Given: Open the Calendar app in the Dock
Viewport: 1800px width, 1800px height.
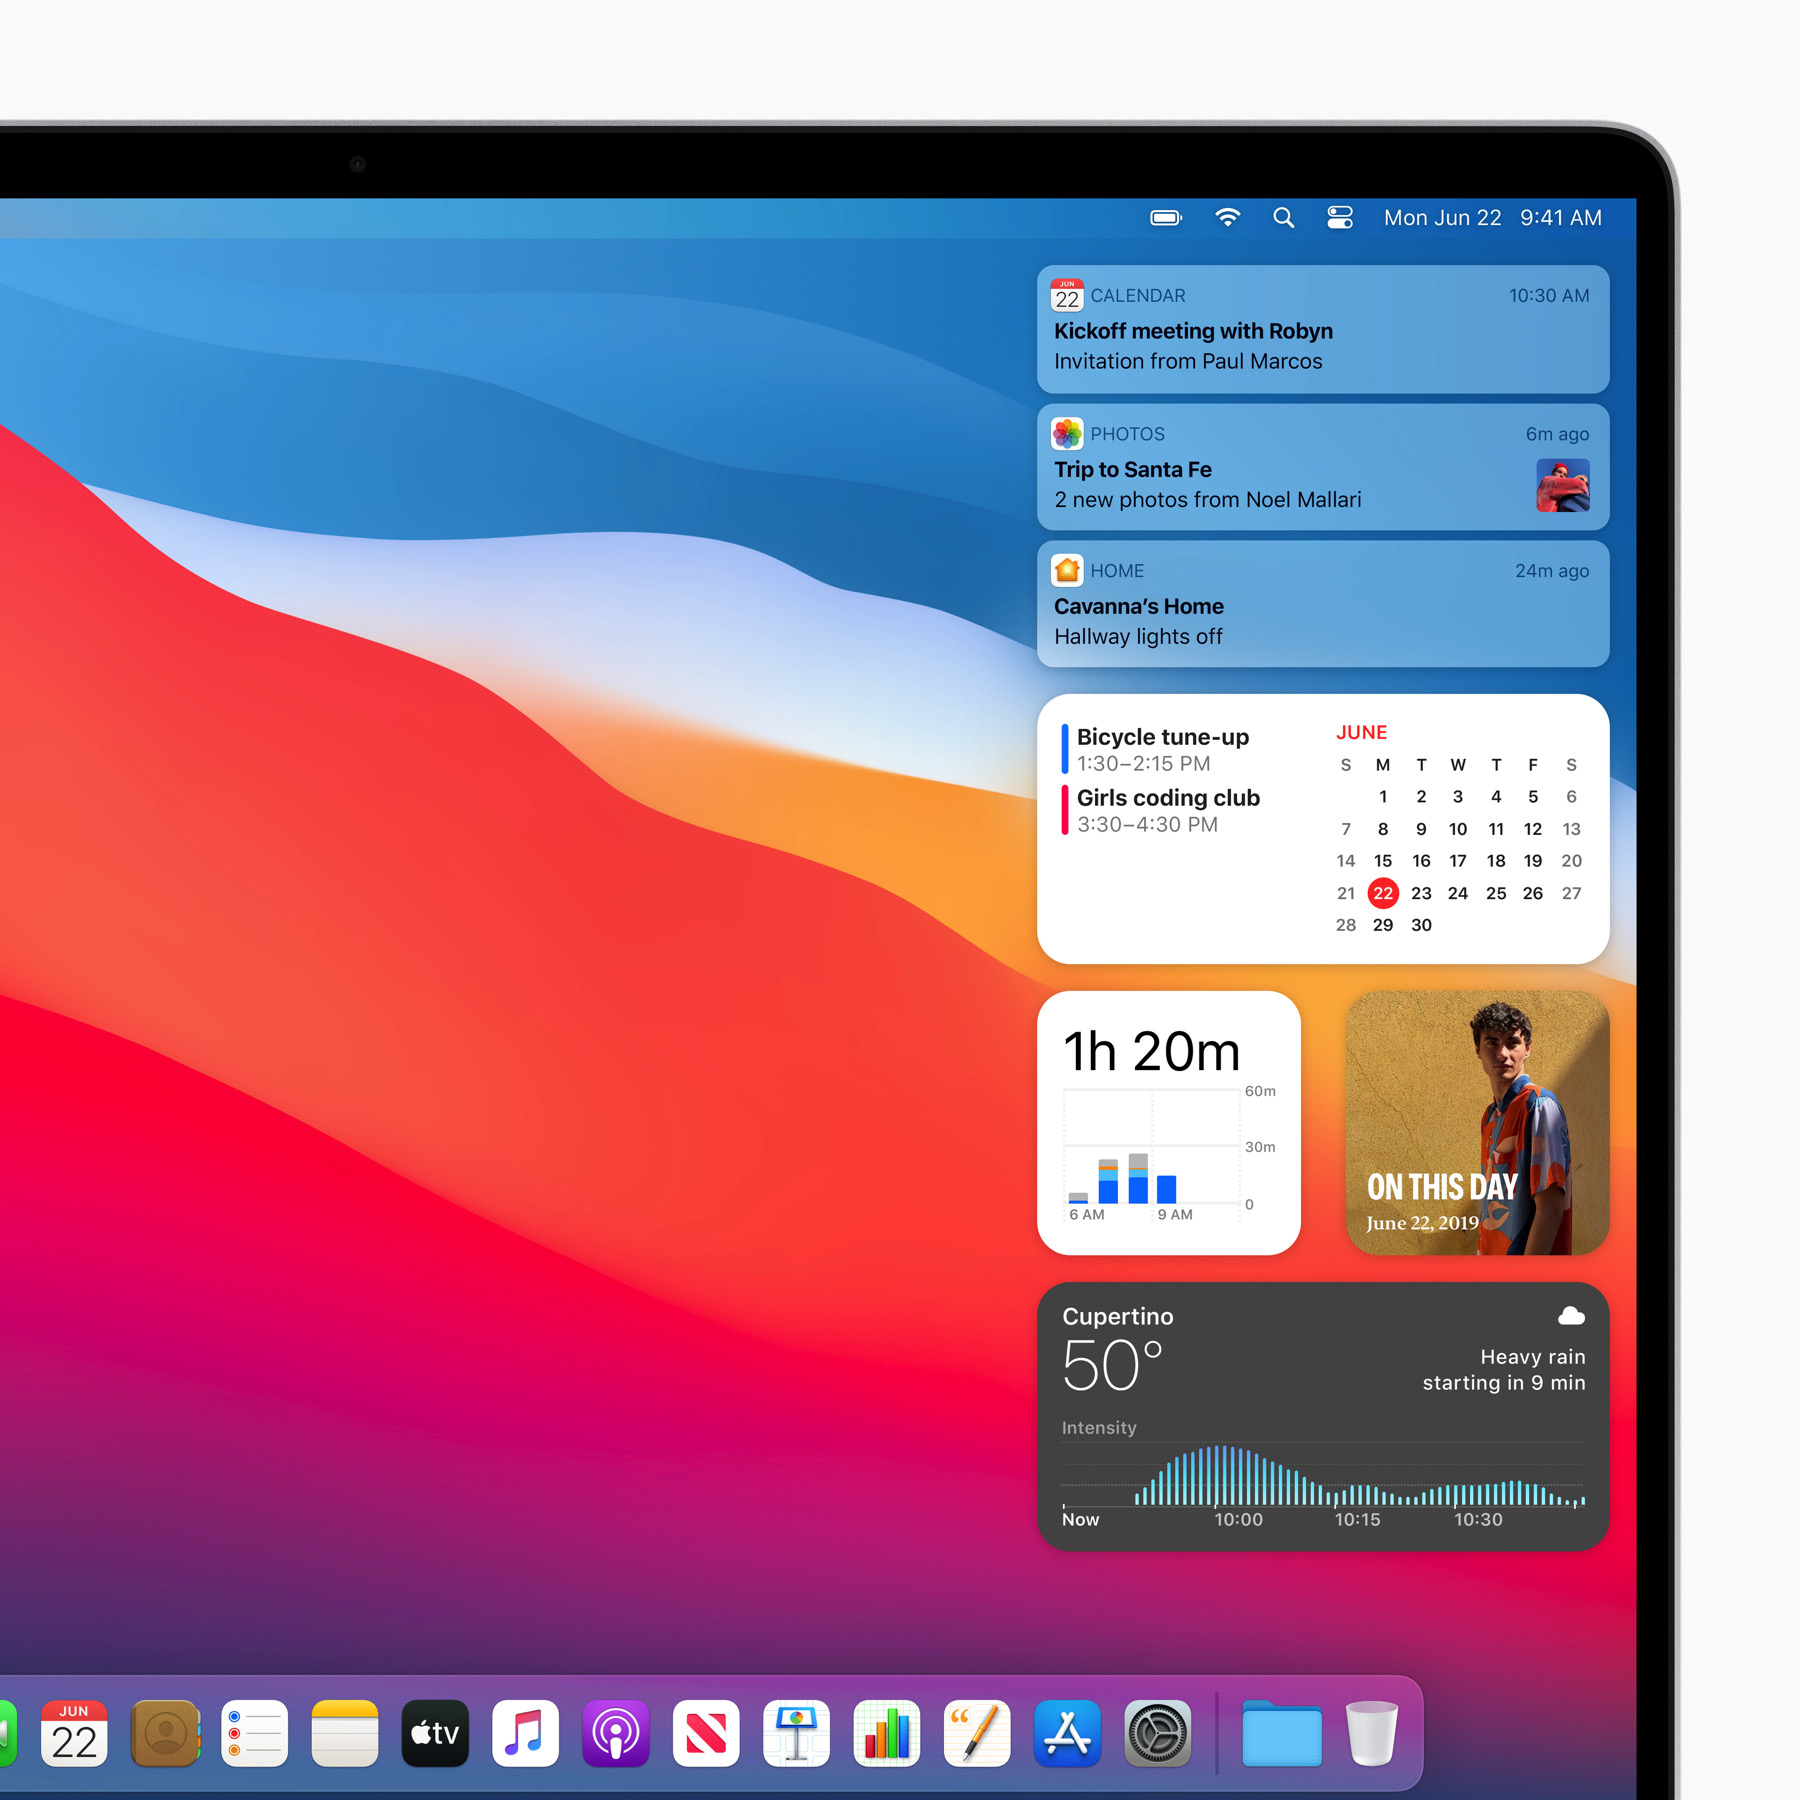Looking at the screenshot, I should (x=74, y=1733).
